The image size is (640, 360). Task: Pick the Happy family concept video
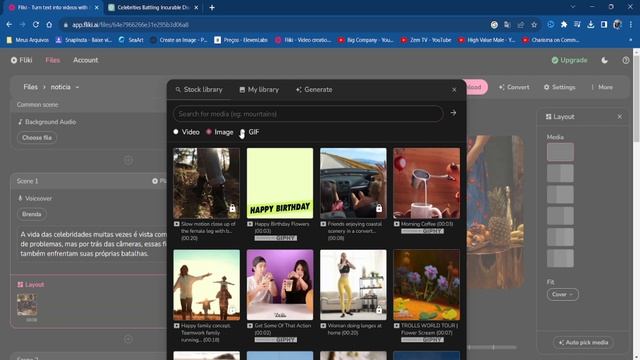point(207,285)
